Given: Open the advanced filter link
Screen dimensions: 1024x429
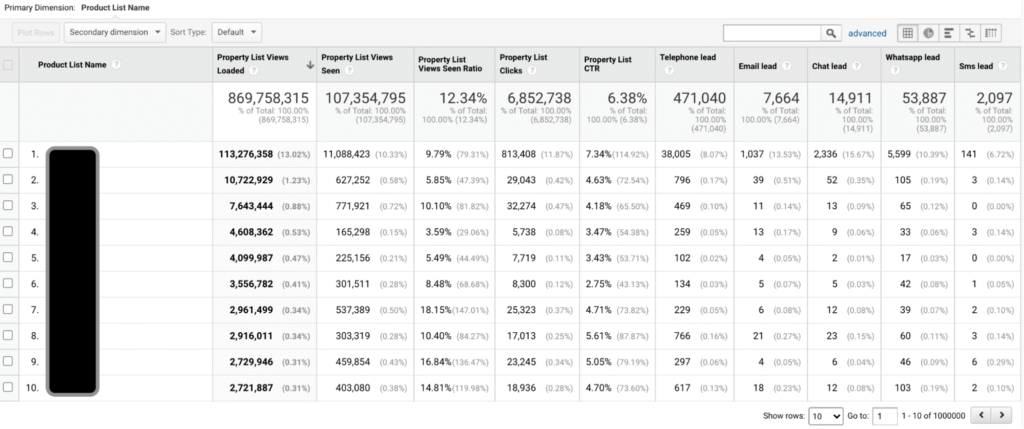Looking at the screenshot, I should (x=867, y=33).
